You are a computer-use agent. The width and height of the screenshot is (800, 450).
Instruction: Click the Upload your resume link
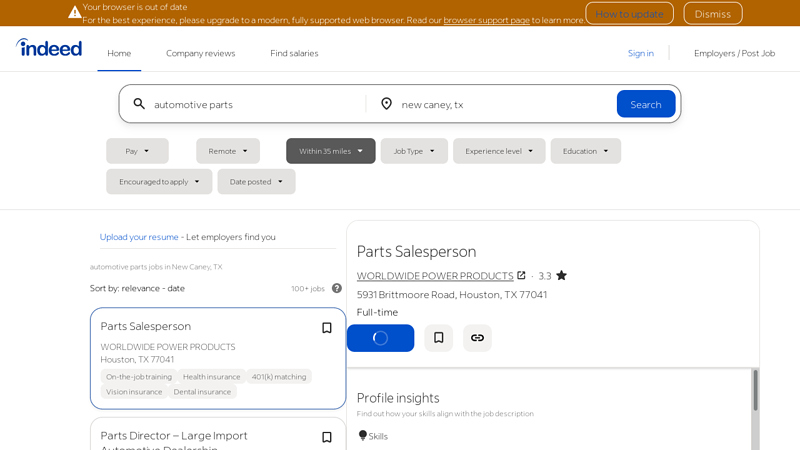(x=139, y=237)
